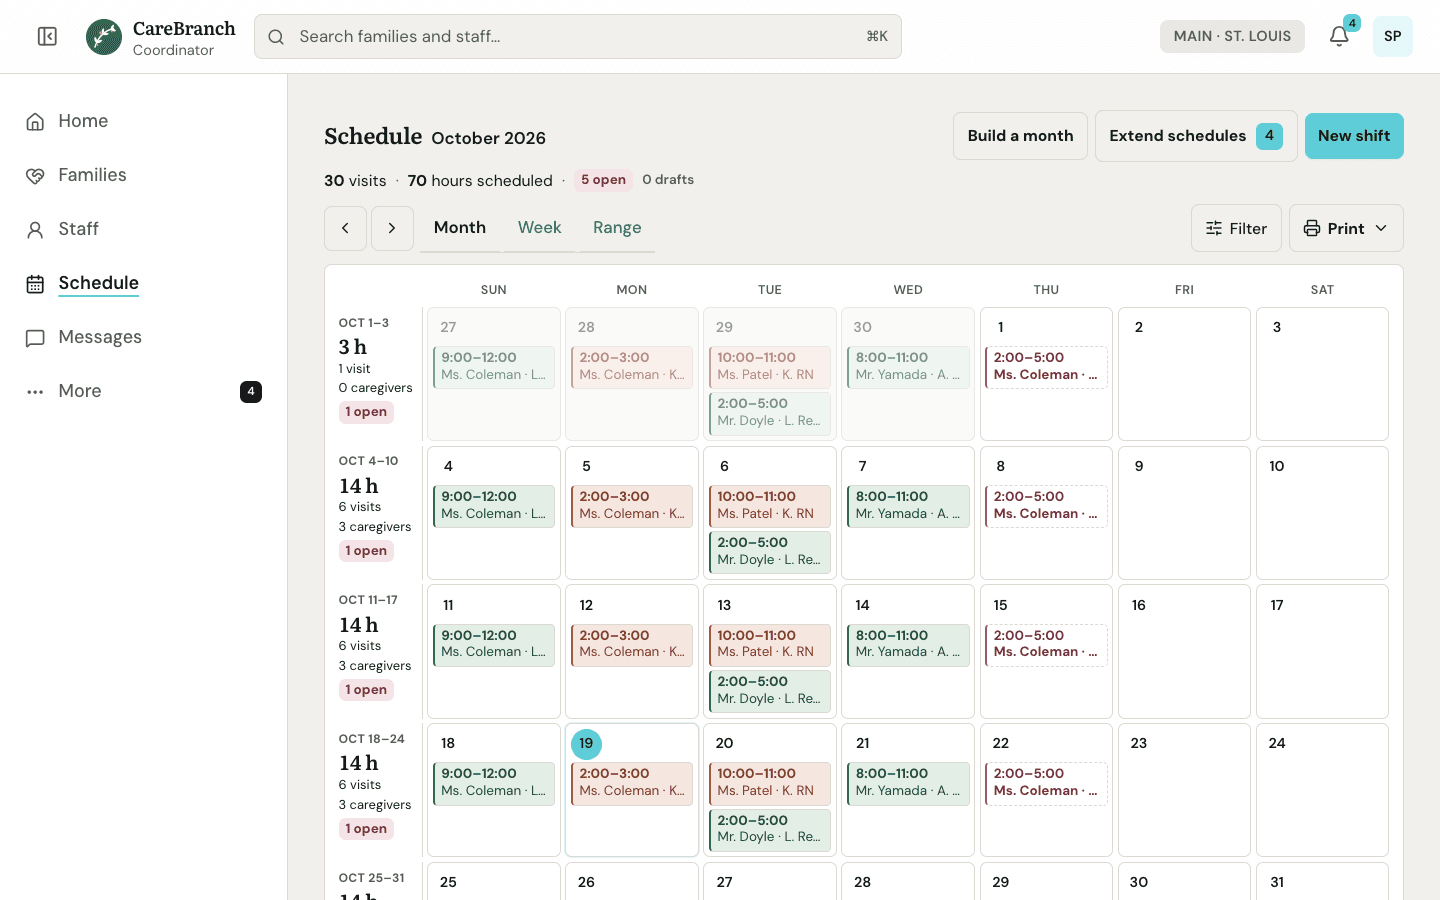Screen dimensions: 1440x900
Task: Click the 0 drafts label
Action: [x=668, y=180]
